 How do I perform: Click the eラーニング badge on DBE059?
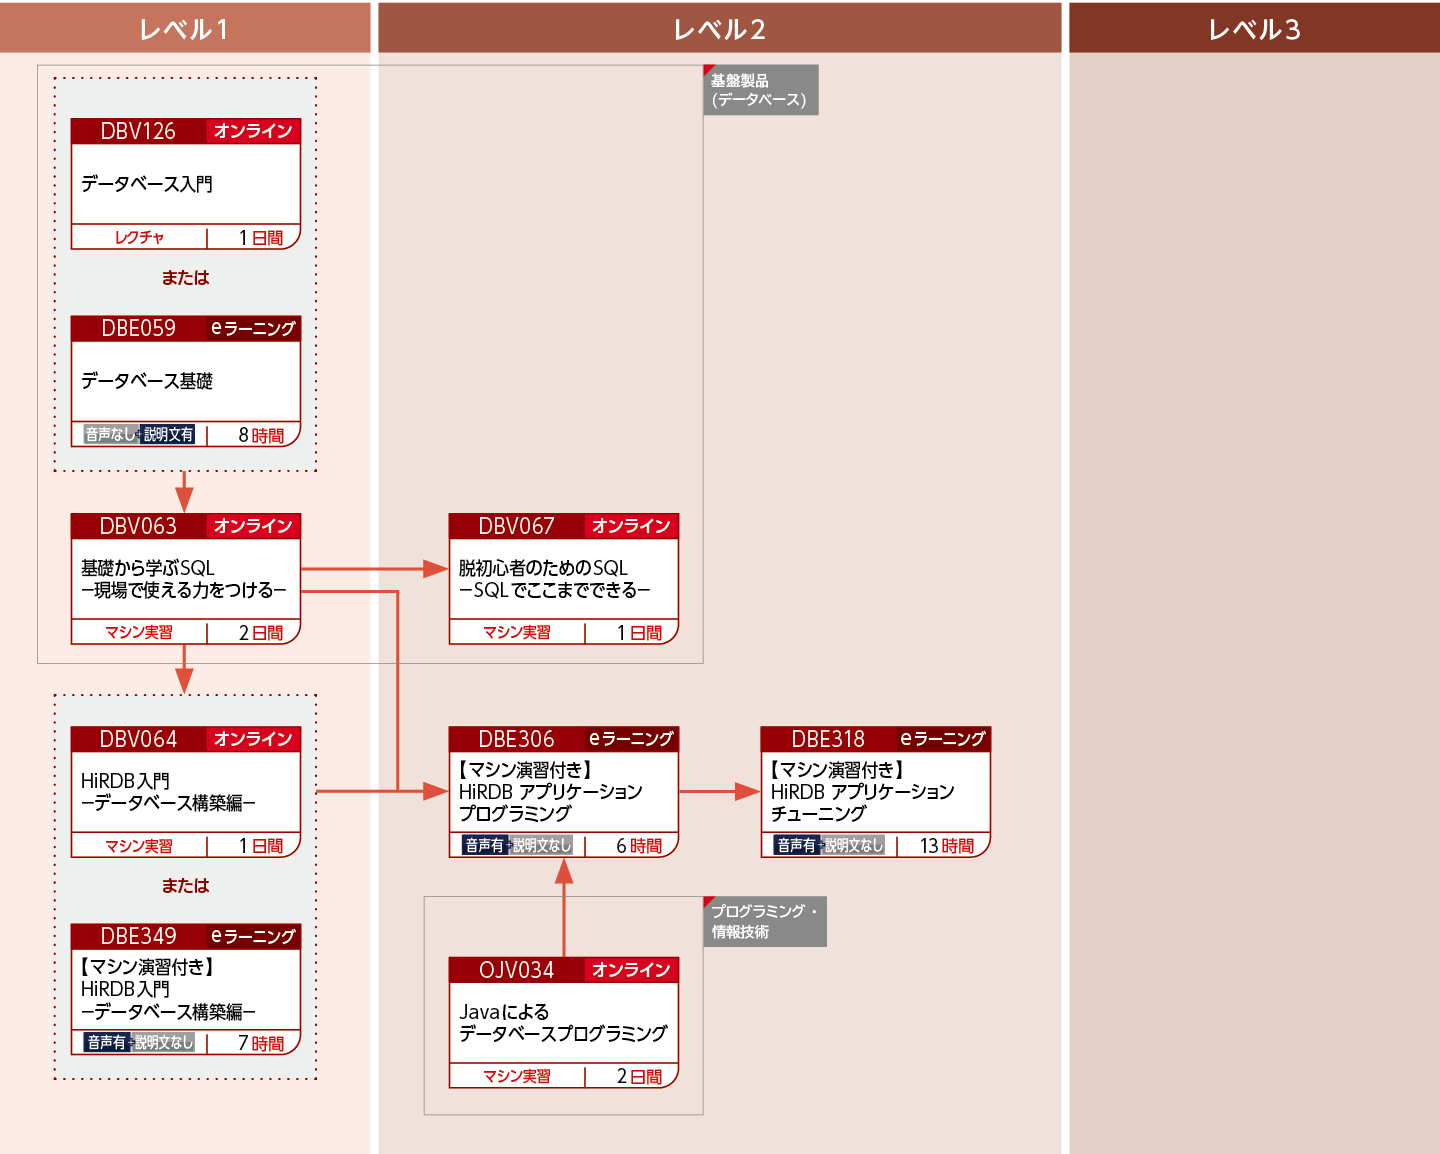coord(253,328)
